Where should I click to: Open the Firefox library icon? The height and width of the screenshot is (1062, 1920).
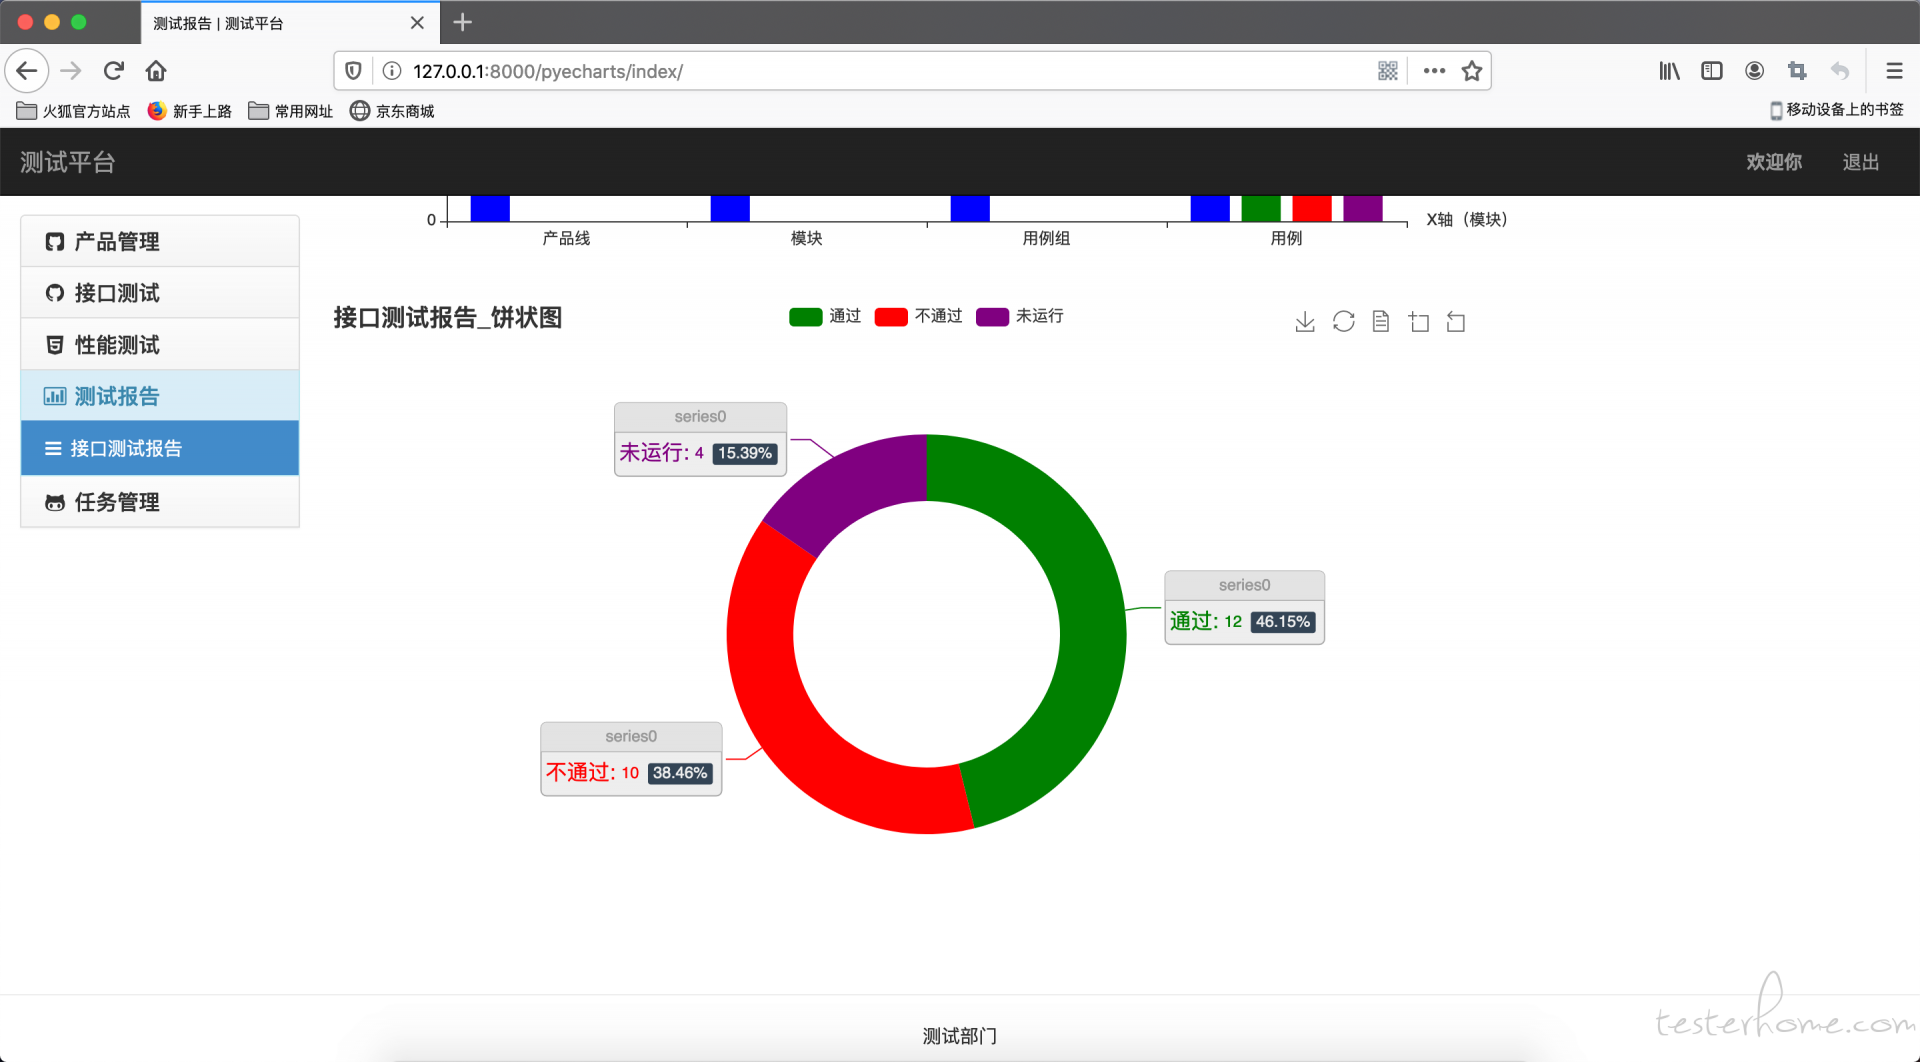(1669, 71)
